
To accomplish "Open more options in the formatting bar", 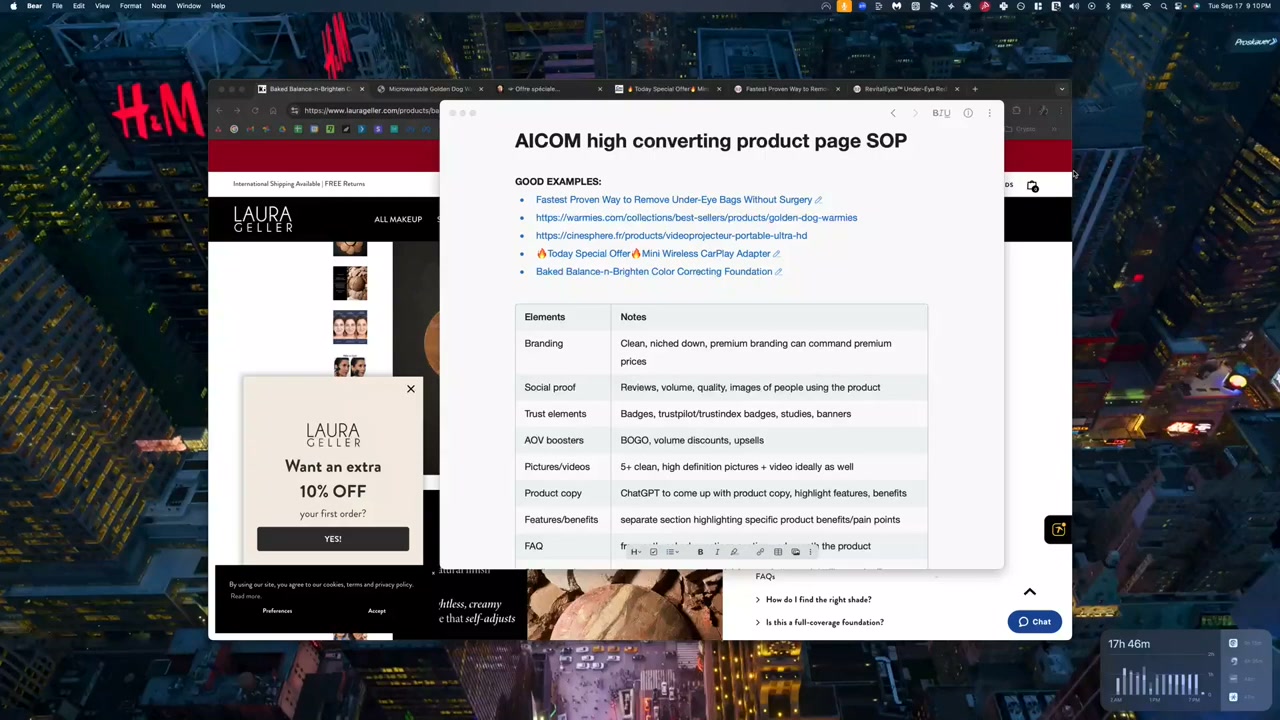I will [811, 552].
